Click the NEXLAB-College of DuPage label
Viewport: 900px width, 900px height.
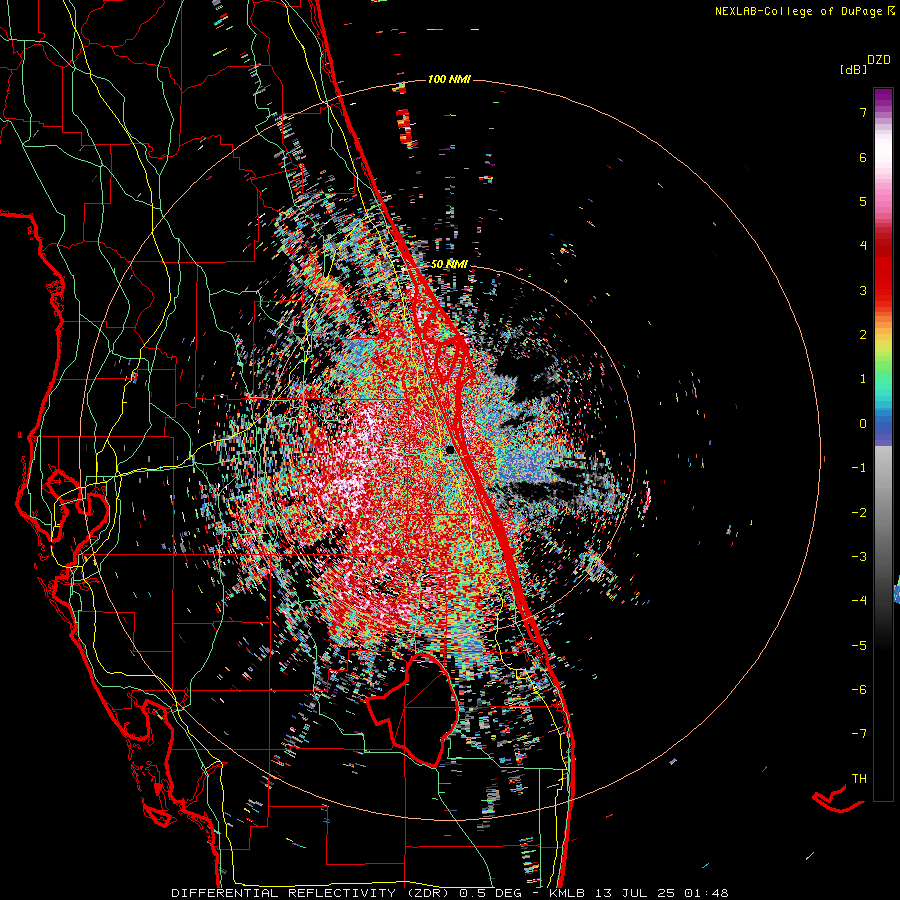(799, 11)
